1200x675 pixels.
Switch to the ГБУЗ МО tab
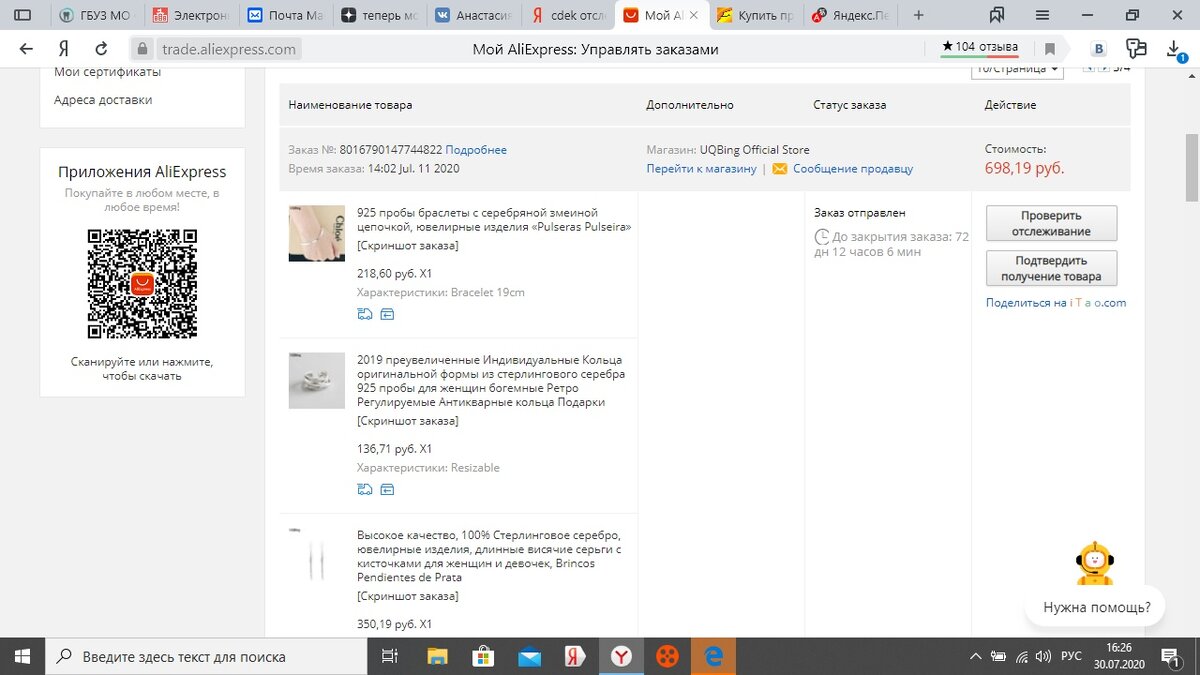98,15
